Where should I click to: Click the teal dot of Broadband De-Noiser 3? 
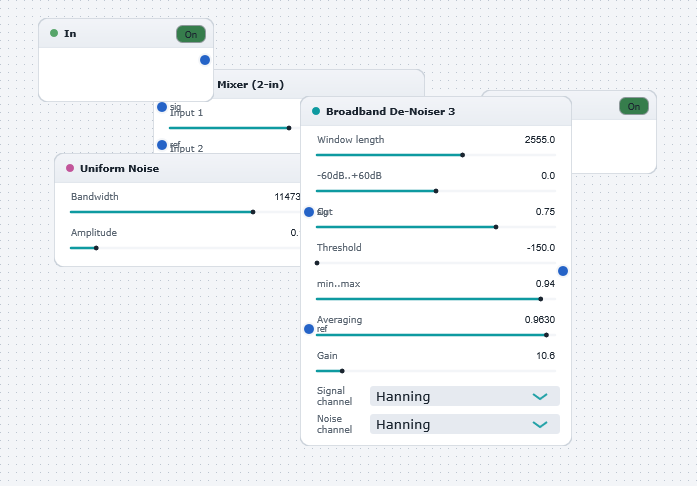point(316,111)
